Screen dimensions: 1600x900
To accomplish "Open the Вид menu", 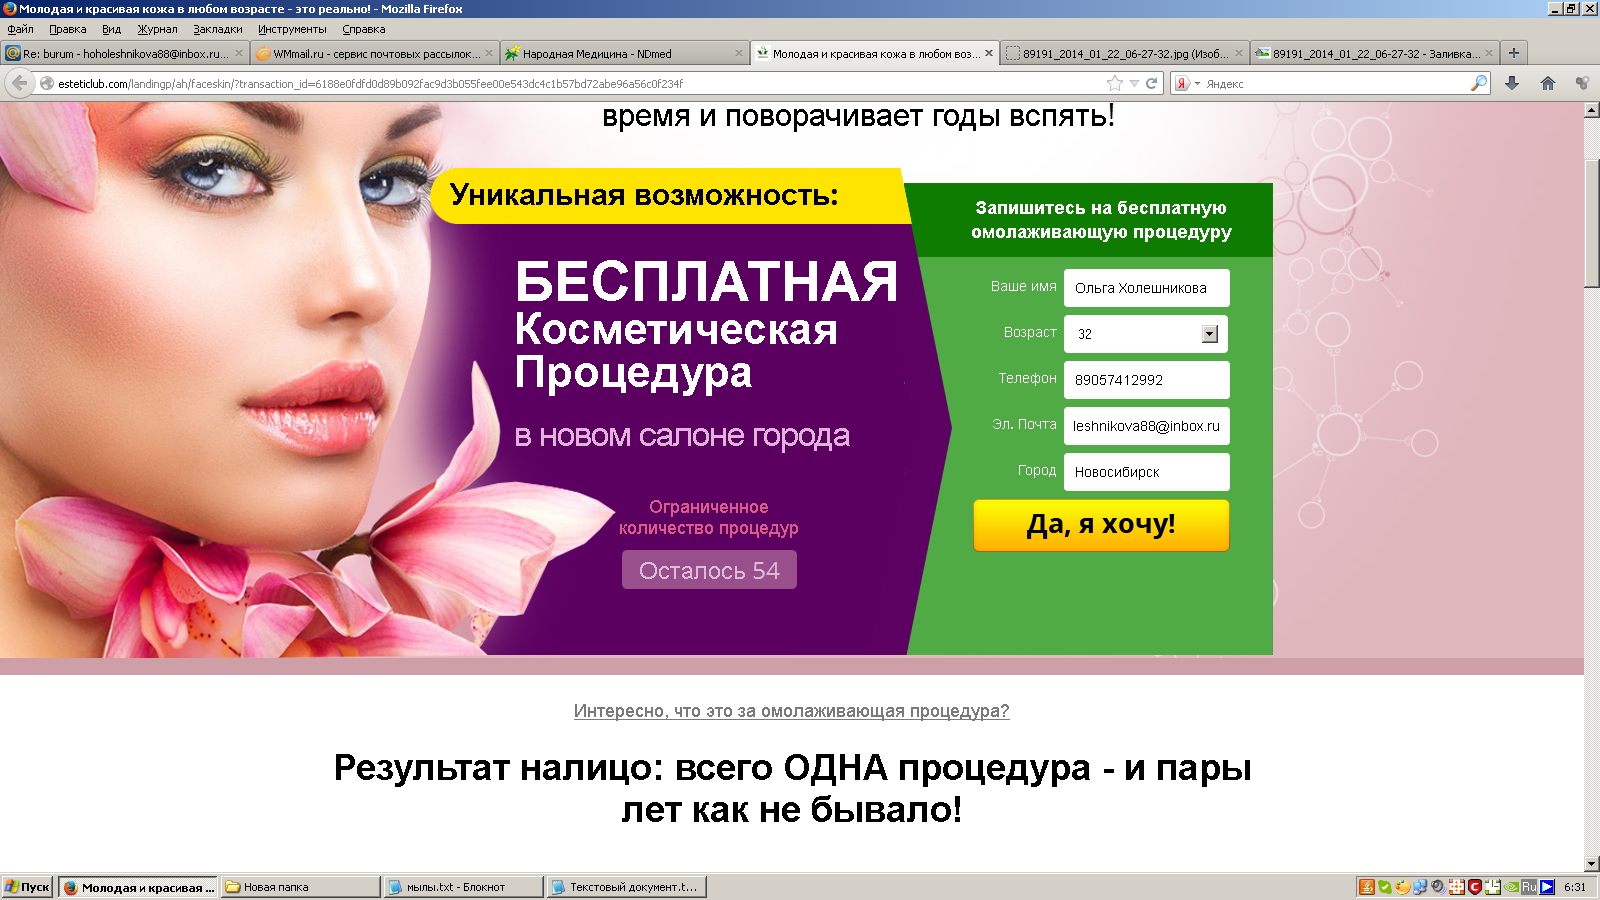I will tap(111, 29).
